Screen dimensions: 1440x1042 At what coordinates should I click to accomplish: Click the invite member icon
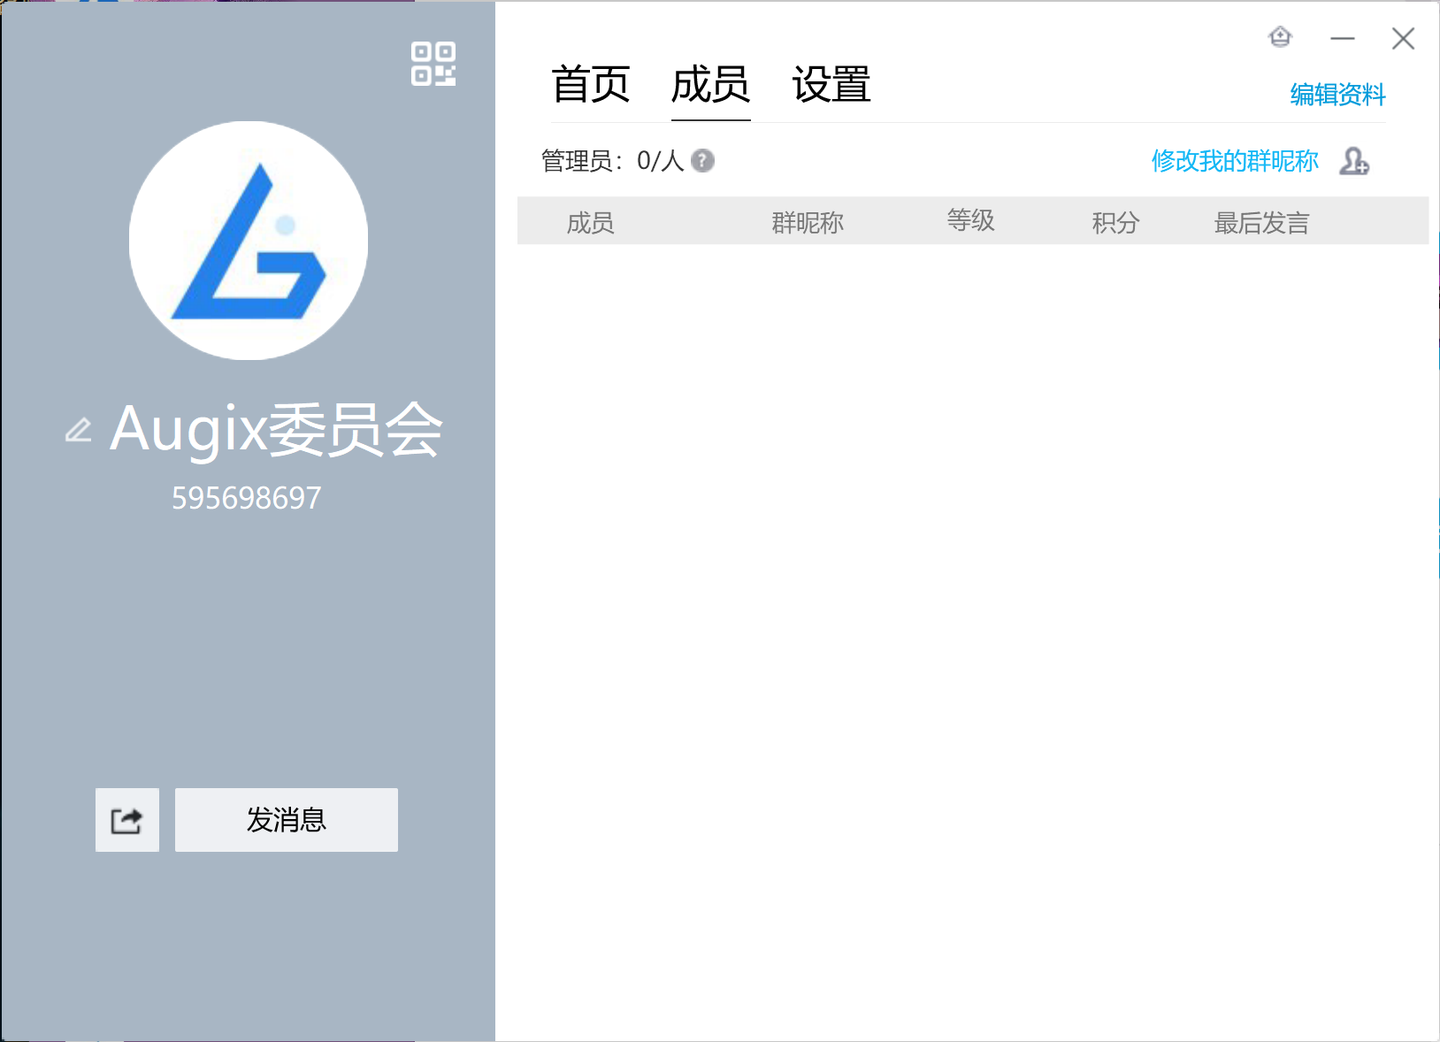pos(1354,161)
